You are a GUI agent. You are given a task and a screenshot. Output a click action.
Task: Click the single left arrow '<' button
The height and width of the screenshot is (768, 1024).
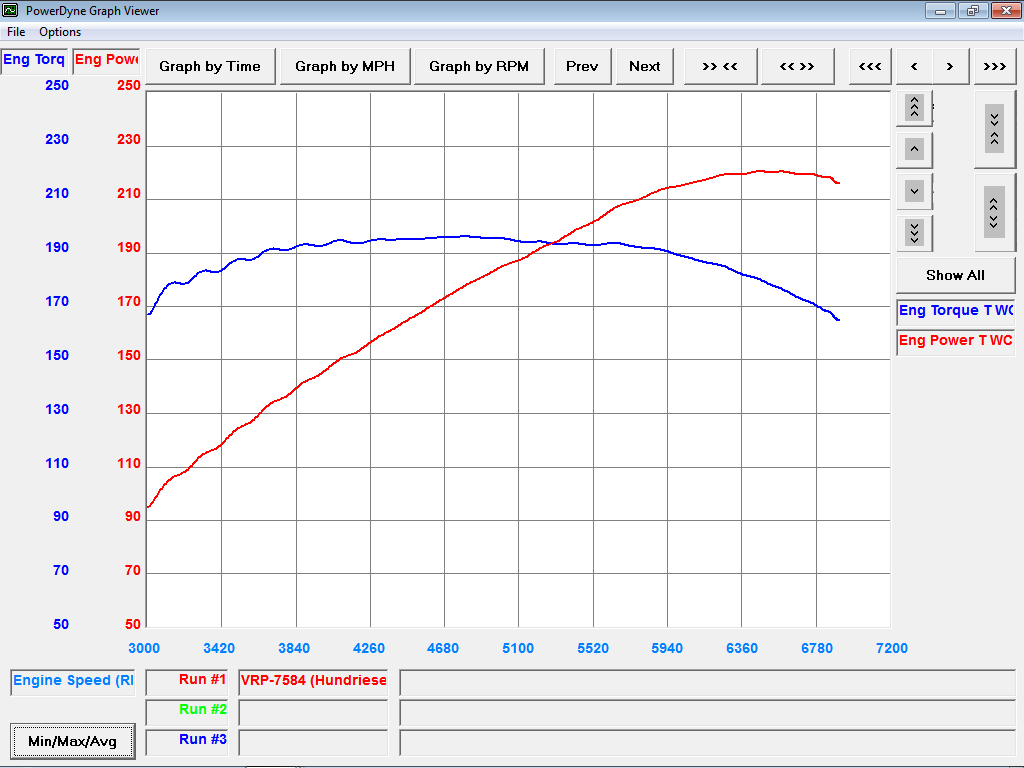914,67
